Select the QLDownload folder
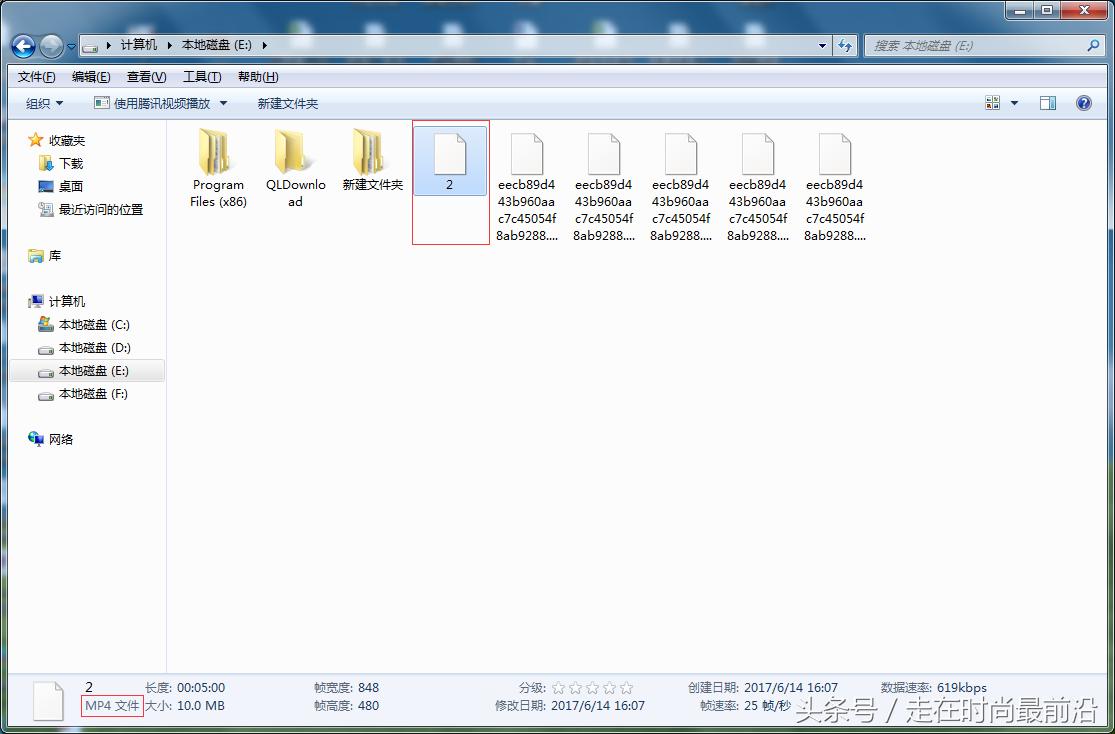The height and width of the screenshot is (734, 1115). point(295,169)
